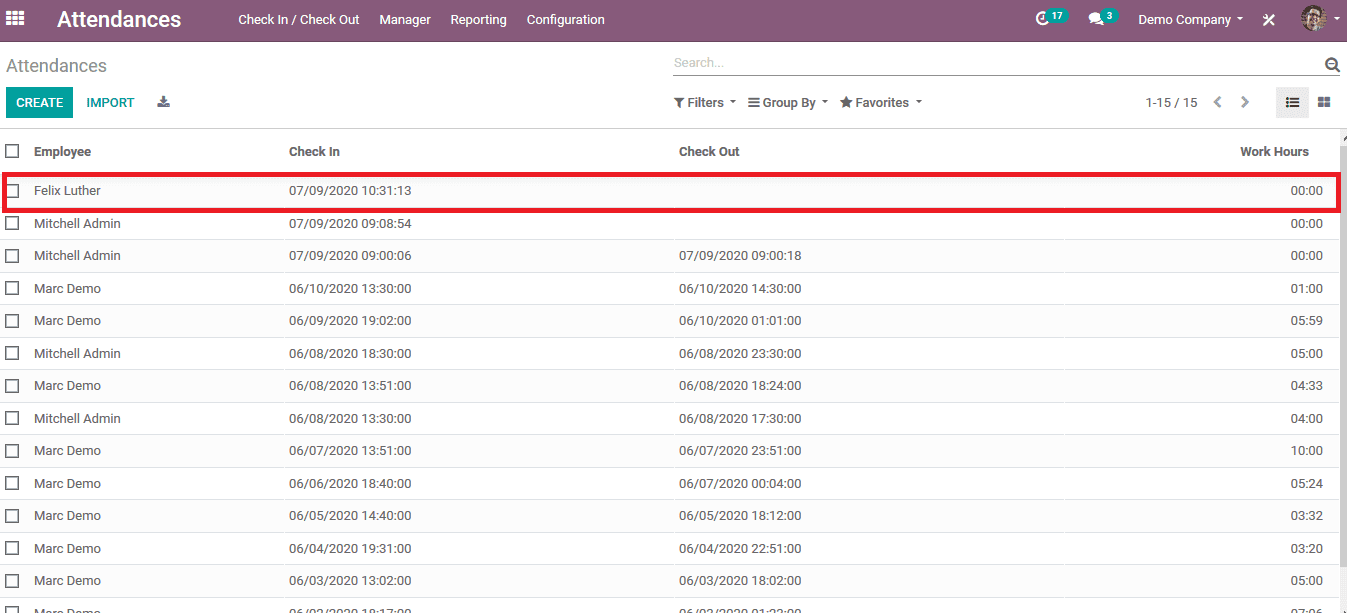The image size is (1347, 613).
Task: Switch to list view icon
Action: [x=1292, y=102]
